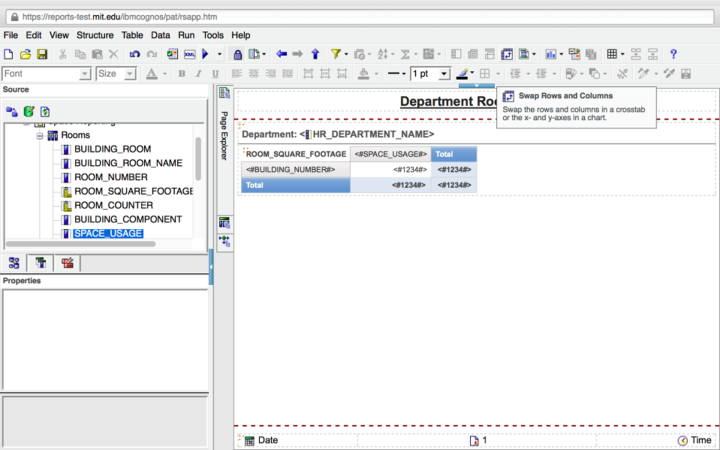The width and height of the screenshot is (720, 450).
Task: Click the Save report icon
Action: [42, 54]
